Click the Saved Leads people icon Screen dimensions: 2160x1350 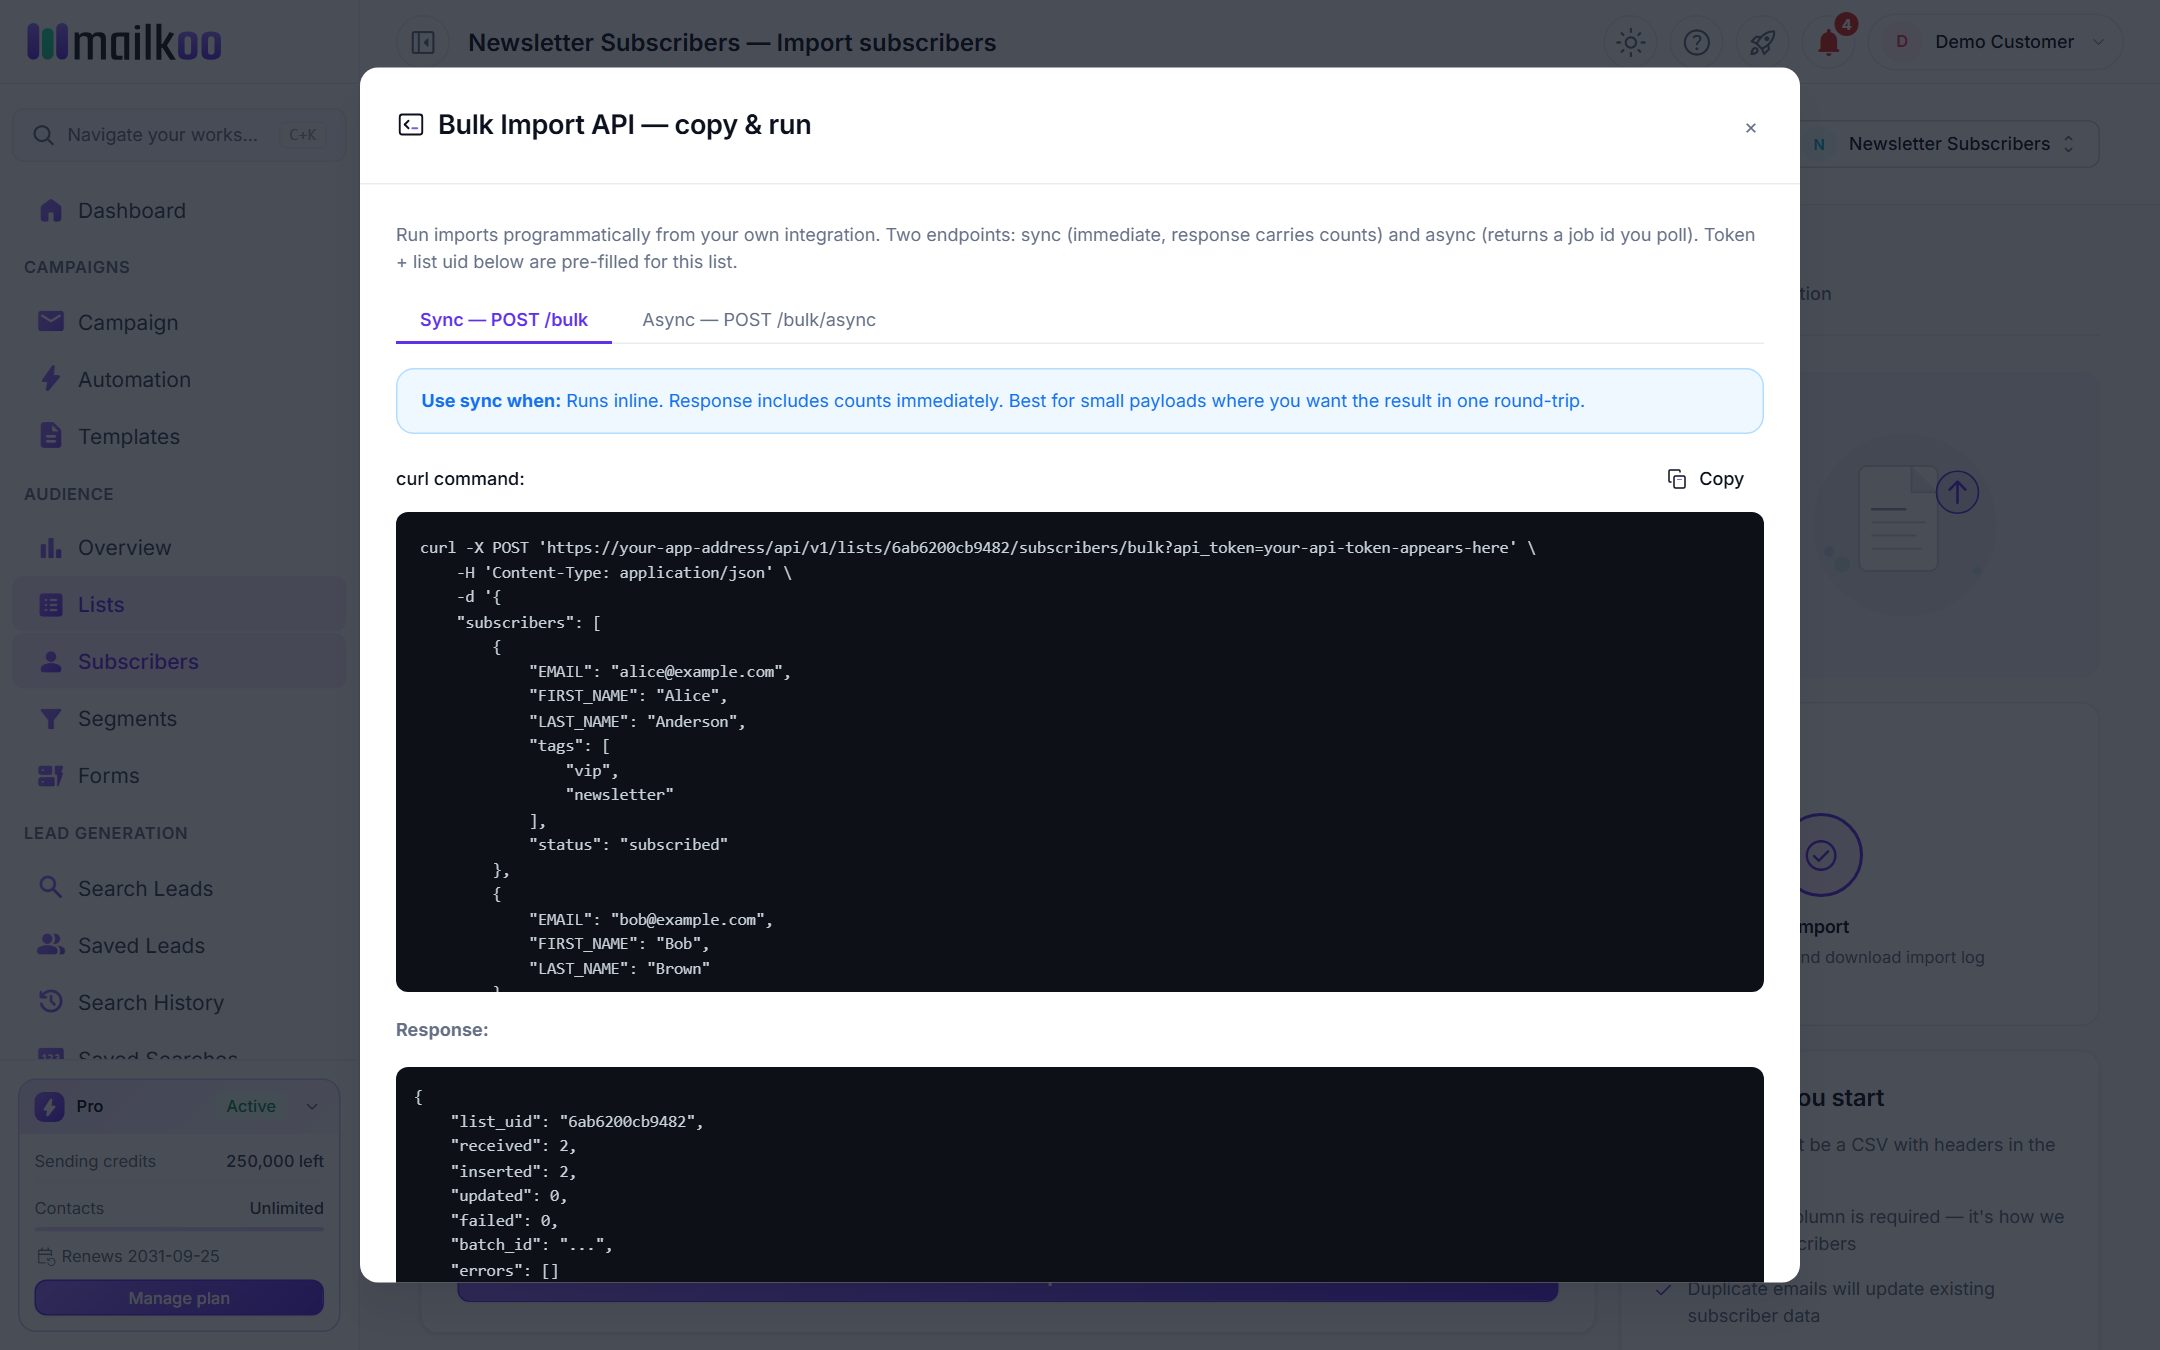pyautogui.click(x=51, y=945)
